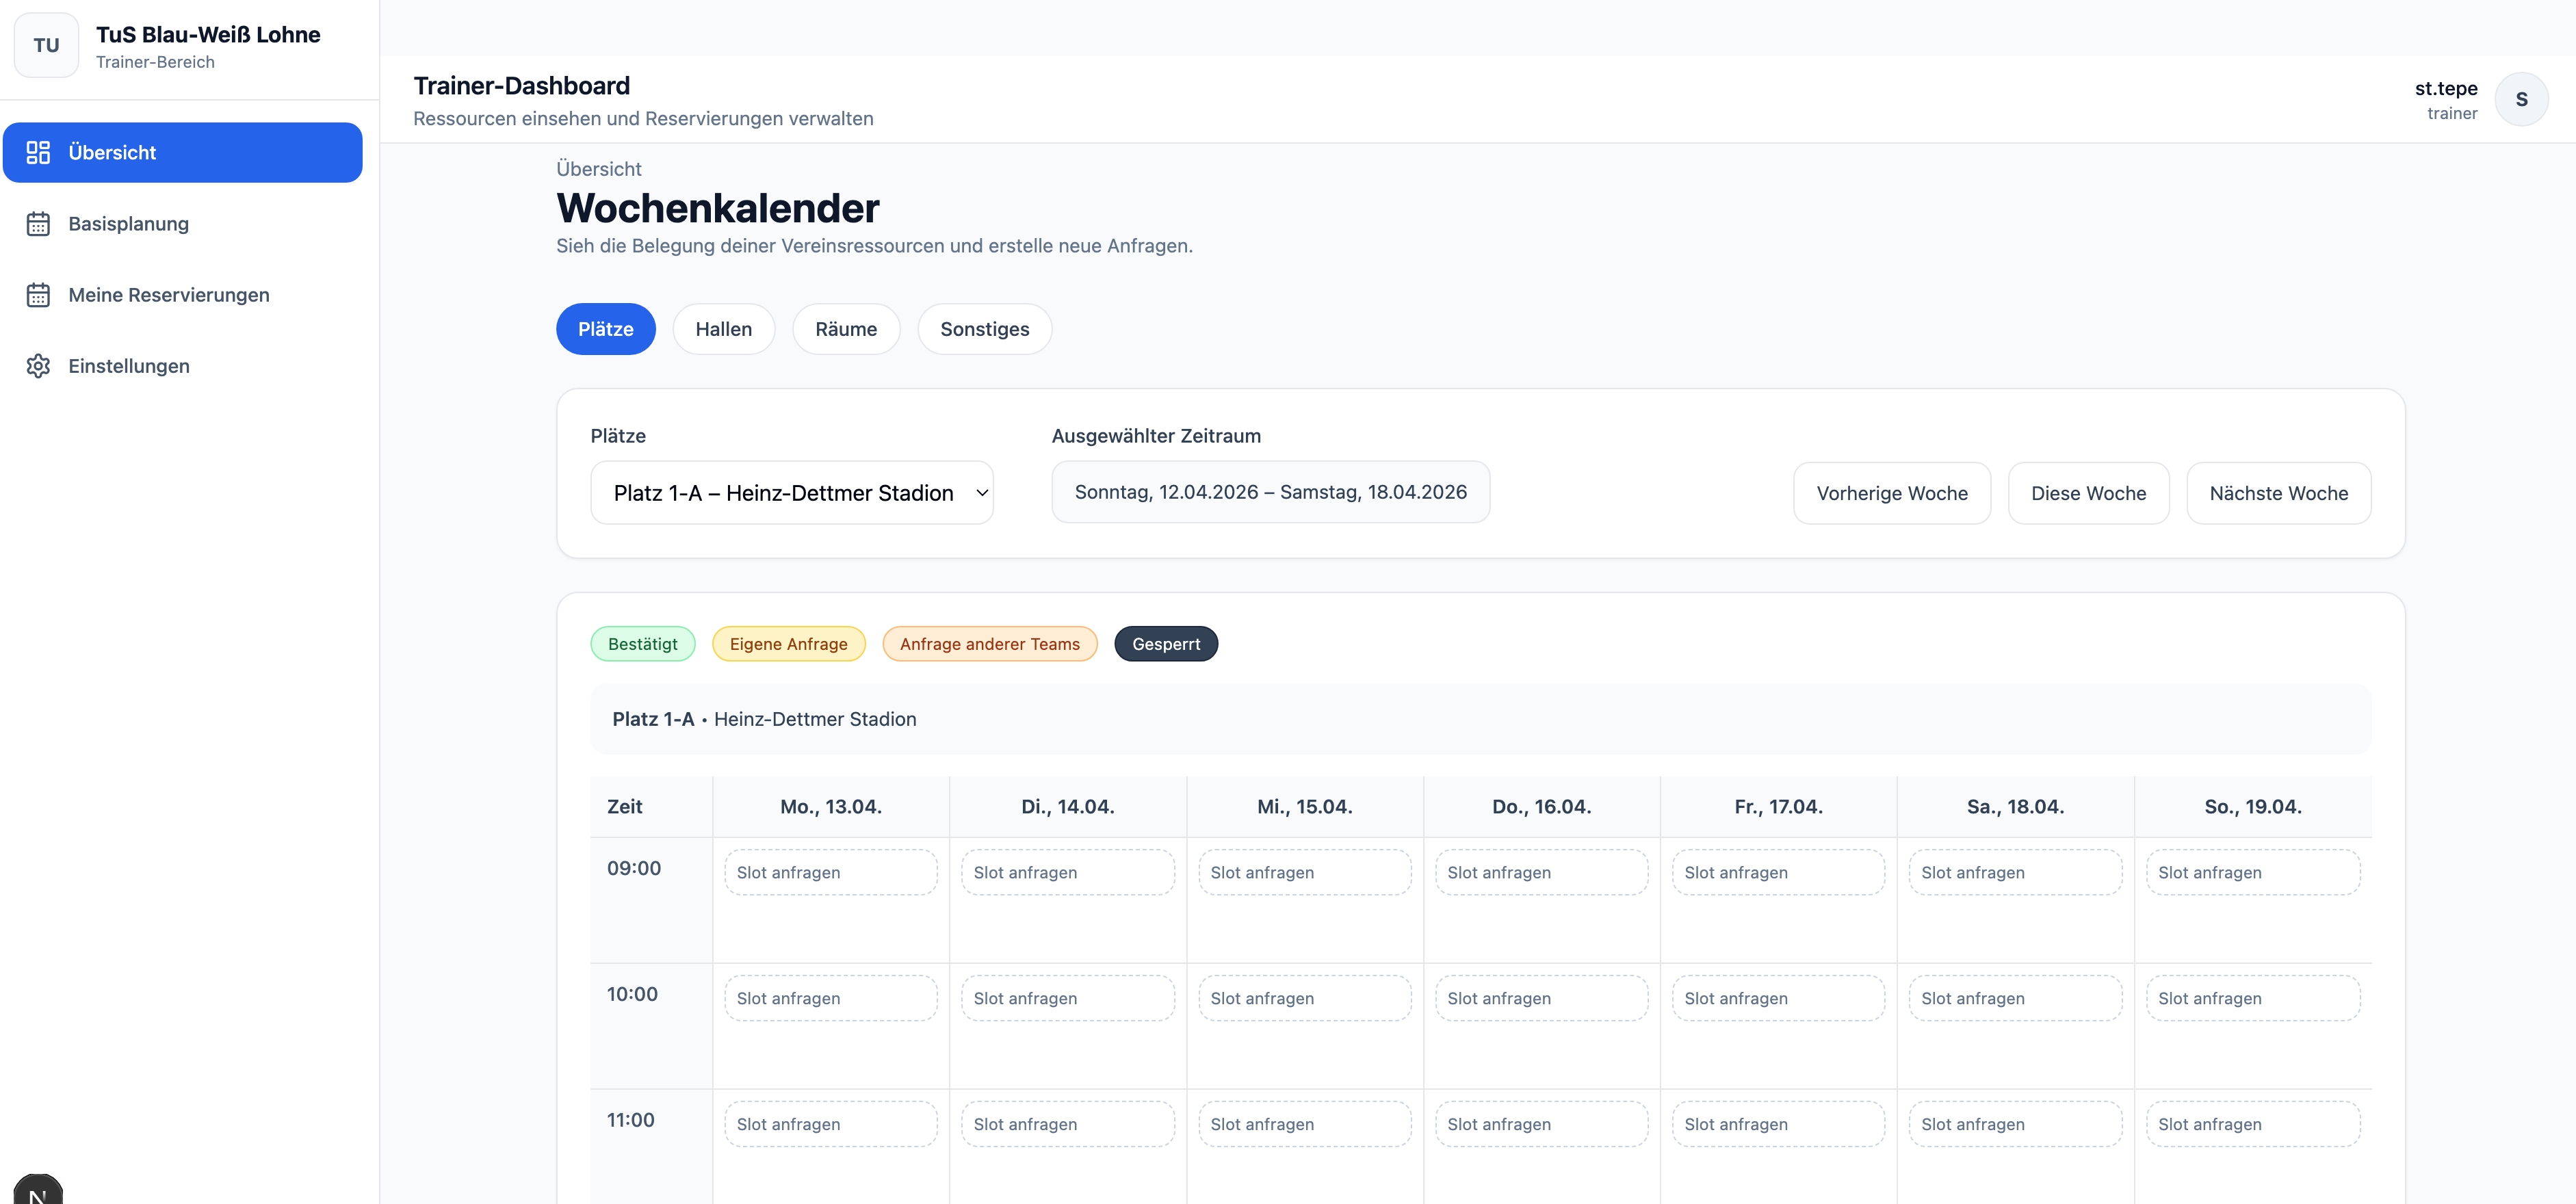
Task: Click the Di., 14.04. column header
Action: [x=1068, y=807]
